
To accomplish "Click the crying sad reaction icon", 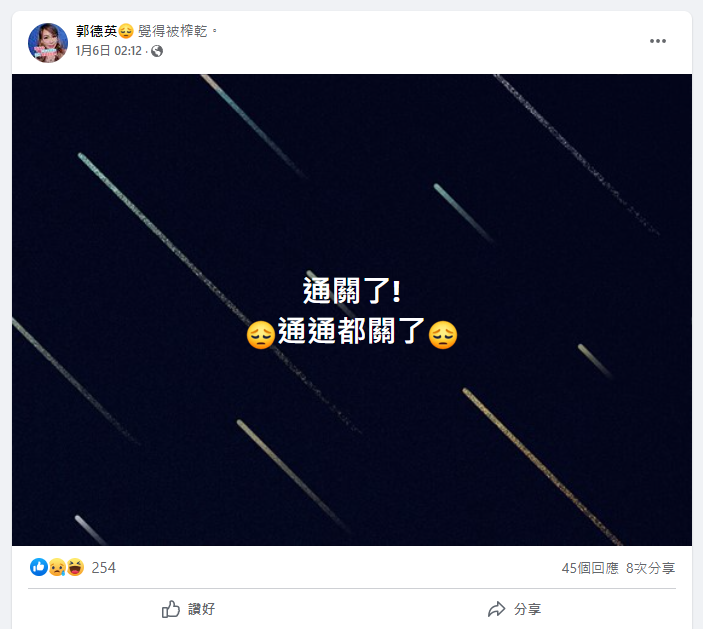I will [57, 567].
